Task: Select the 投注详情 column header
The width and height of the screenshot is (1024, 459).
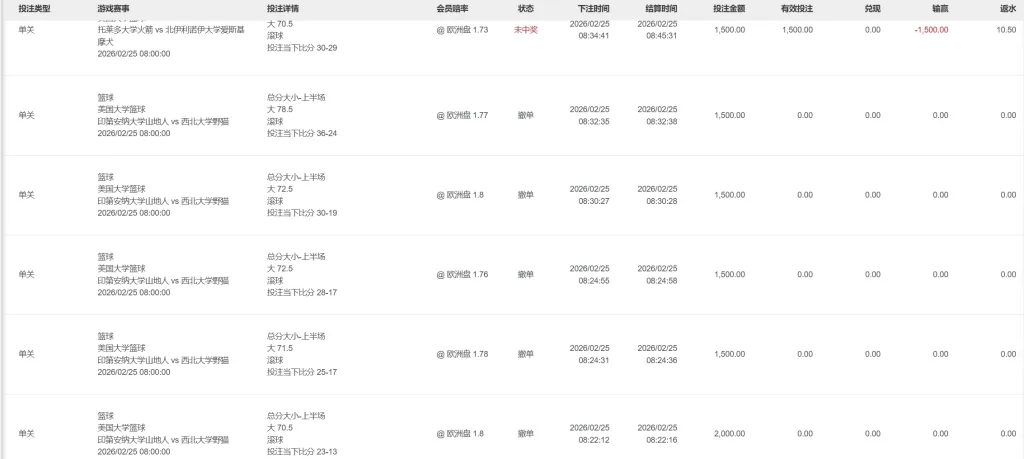Action: pyautogui.click(x=283, y=7)
